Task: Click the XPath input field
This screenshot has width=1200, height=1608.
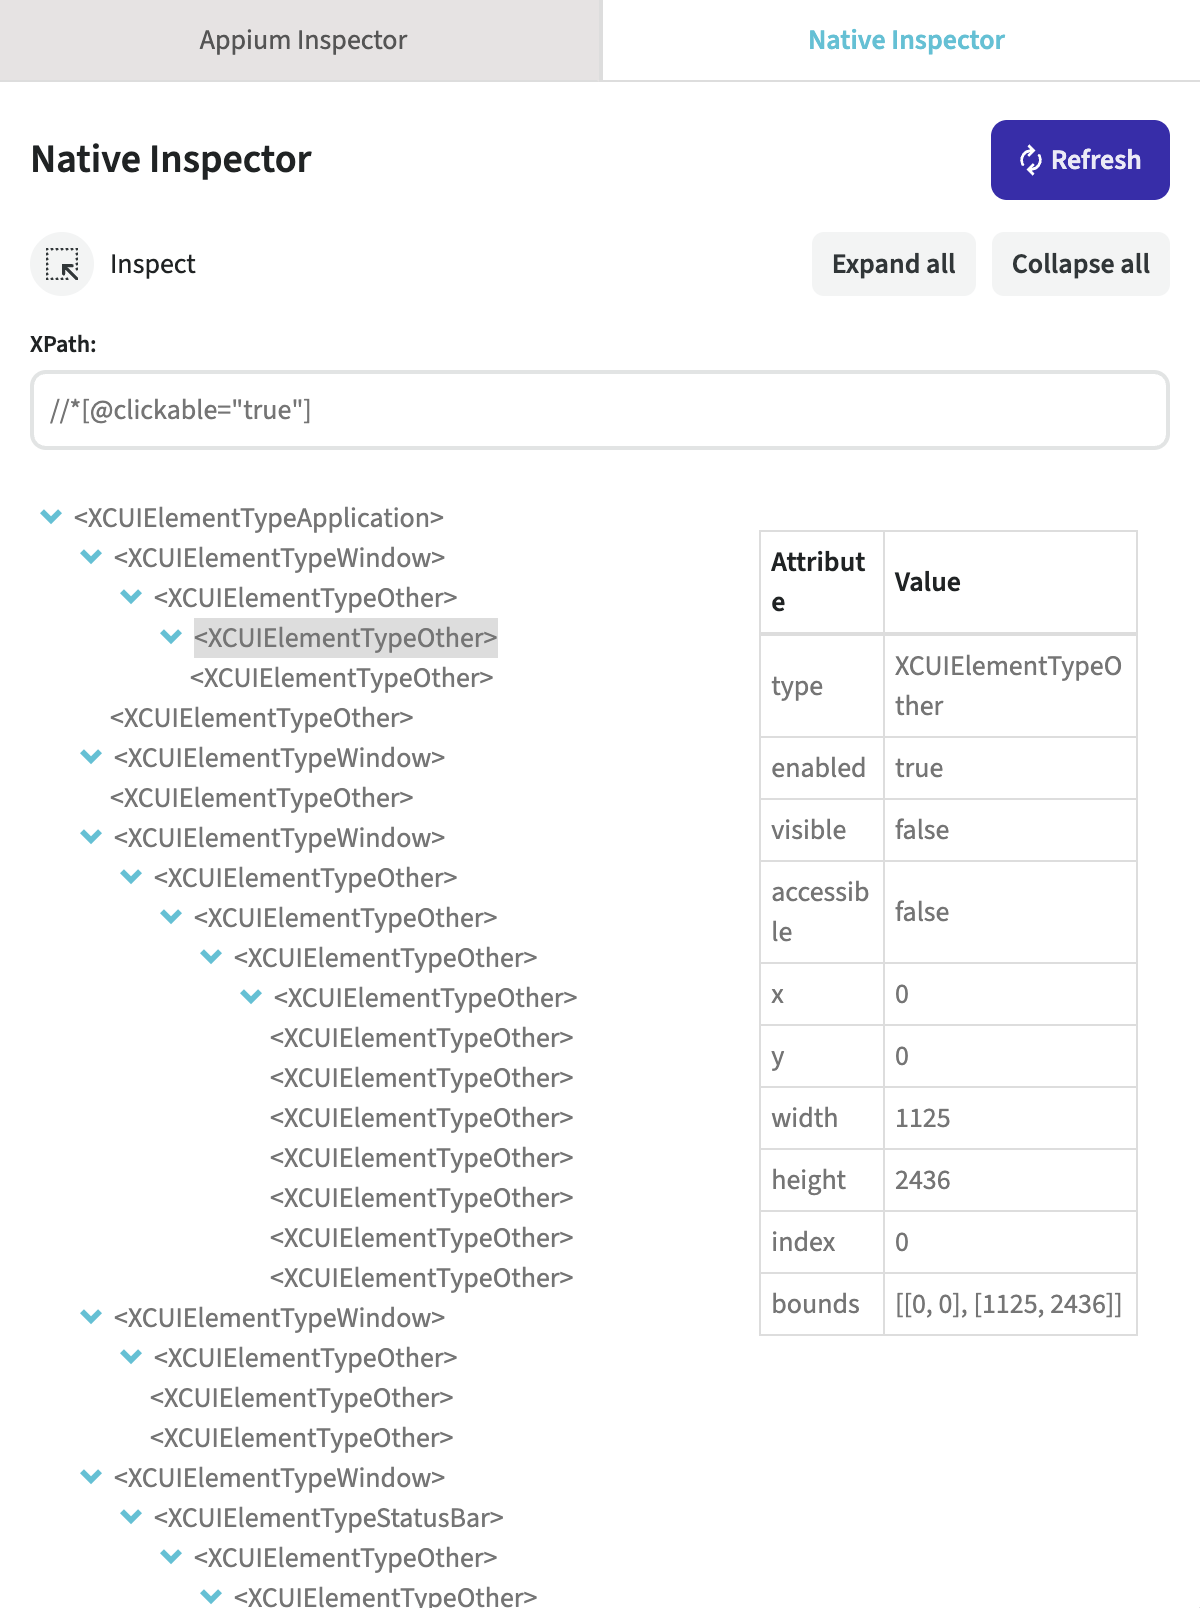Action: tap(600, 410)
